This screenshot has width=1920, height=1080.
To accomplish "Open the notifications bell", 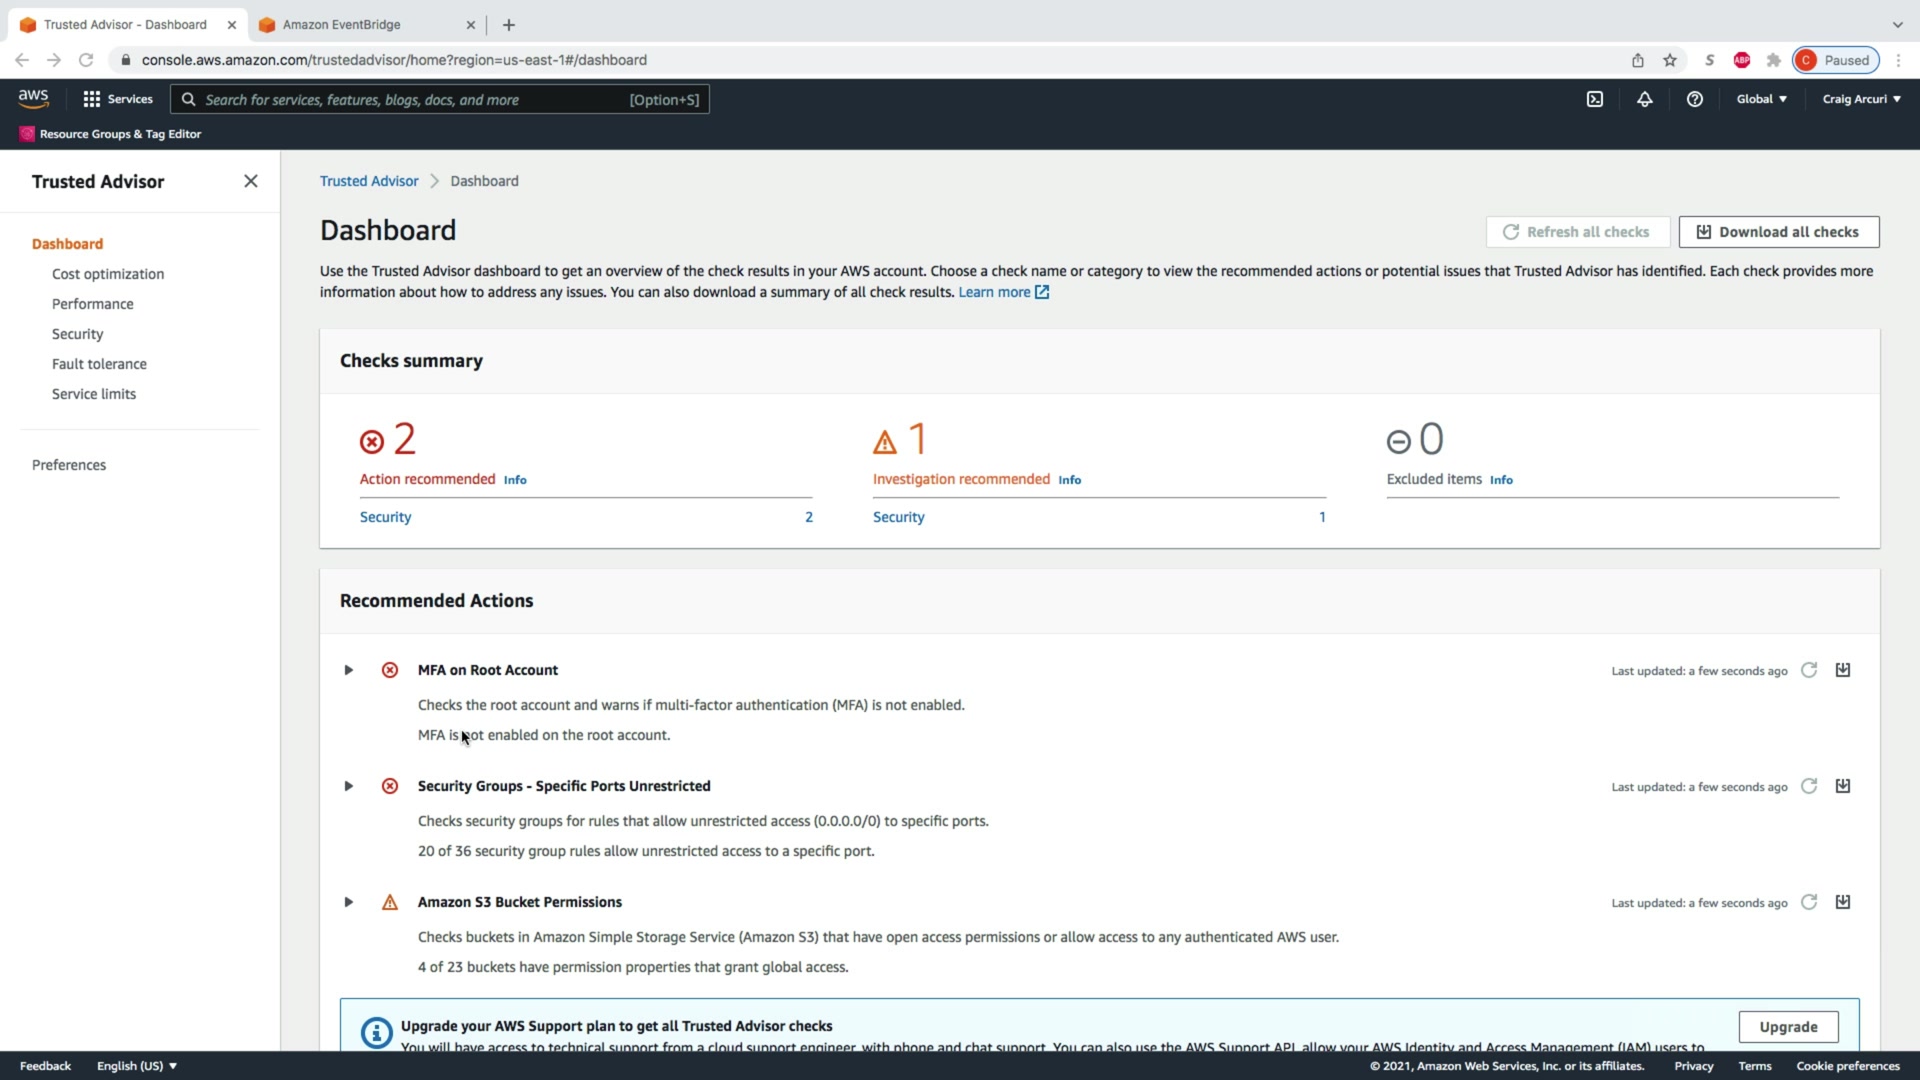I will pos(1644,99).
